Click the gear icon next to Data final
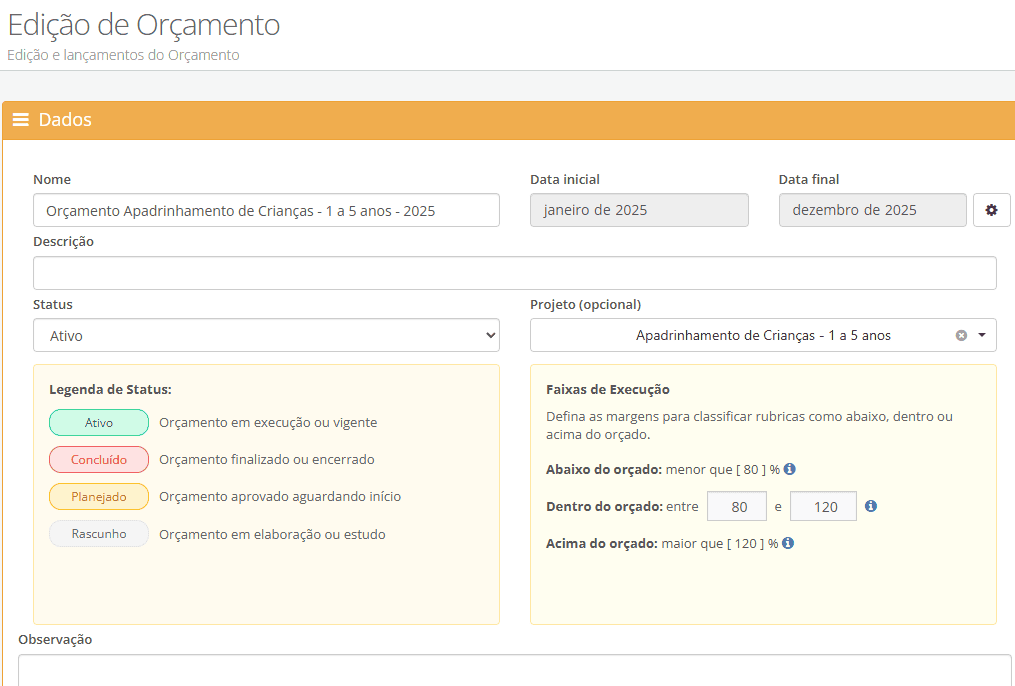The image size is (1015, 686). tap(991, 210)
